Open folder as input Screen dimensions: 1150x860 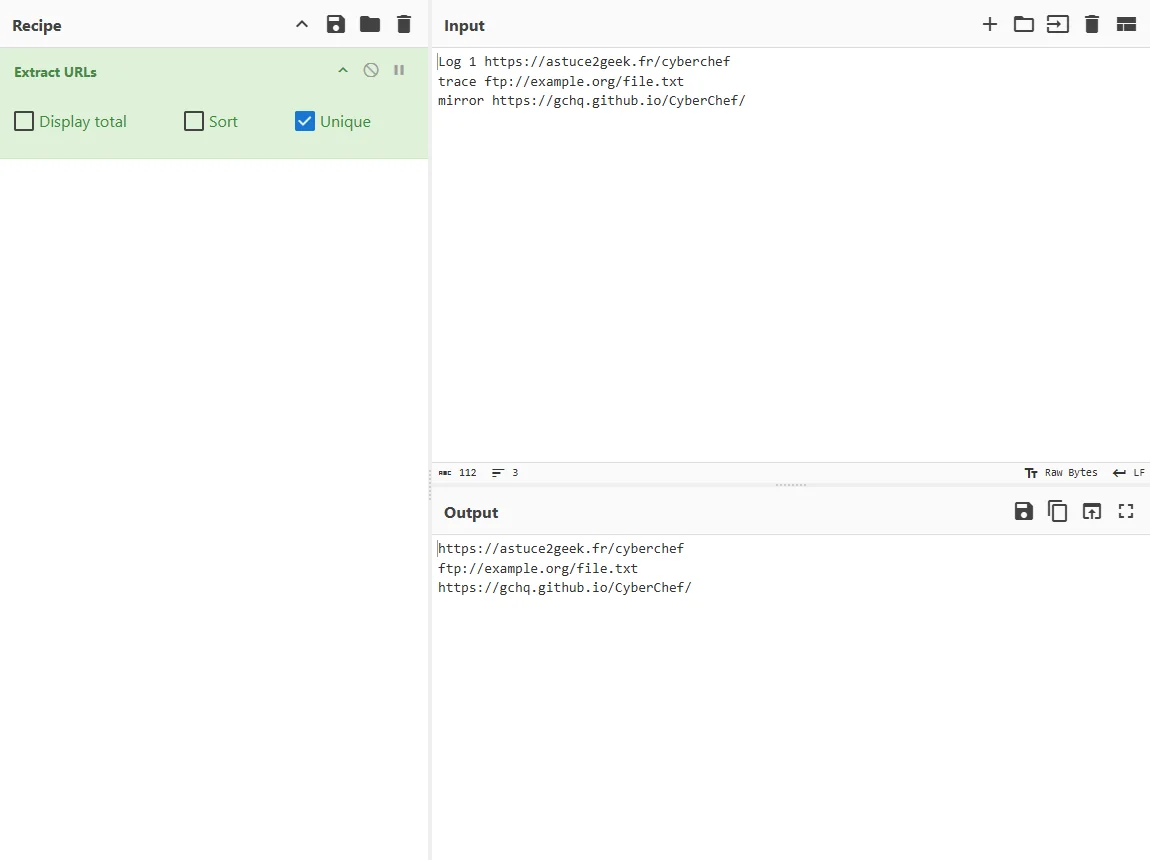click(x=1023, y=24)
